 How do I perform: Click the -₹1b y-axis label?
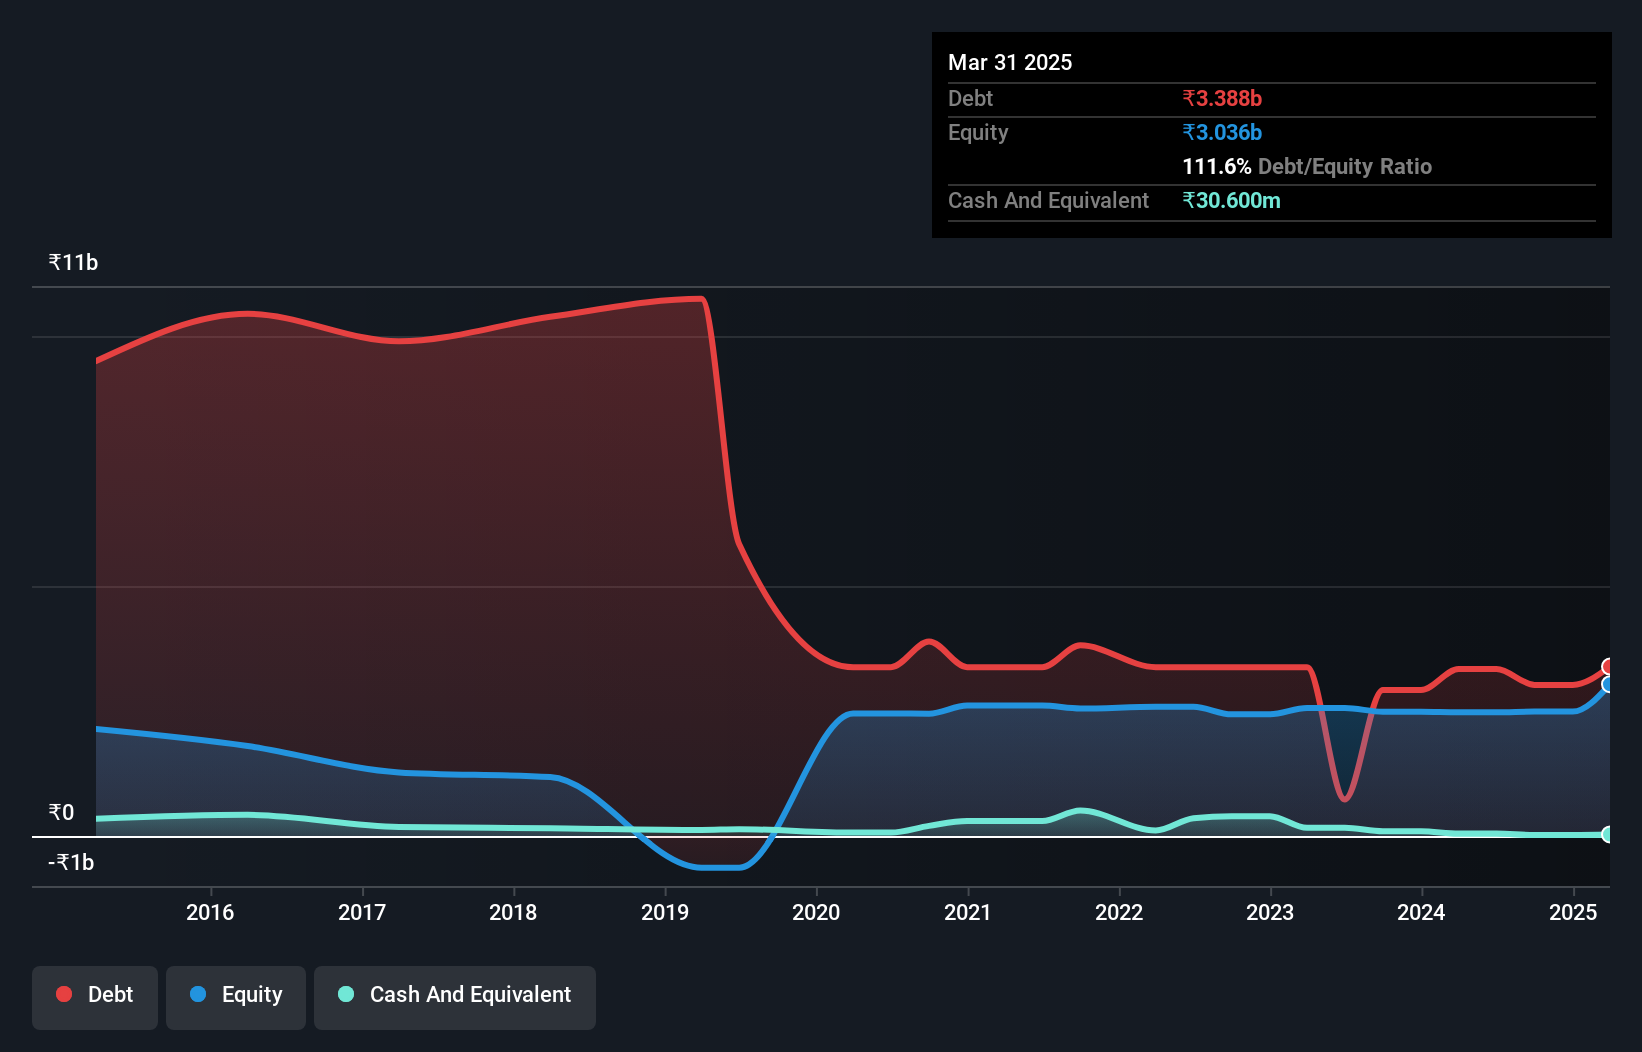71,862
